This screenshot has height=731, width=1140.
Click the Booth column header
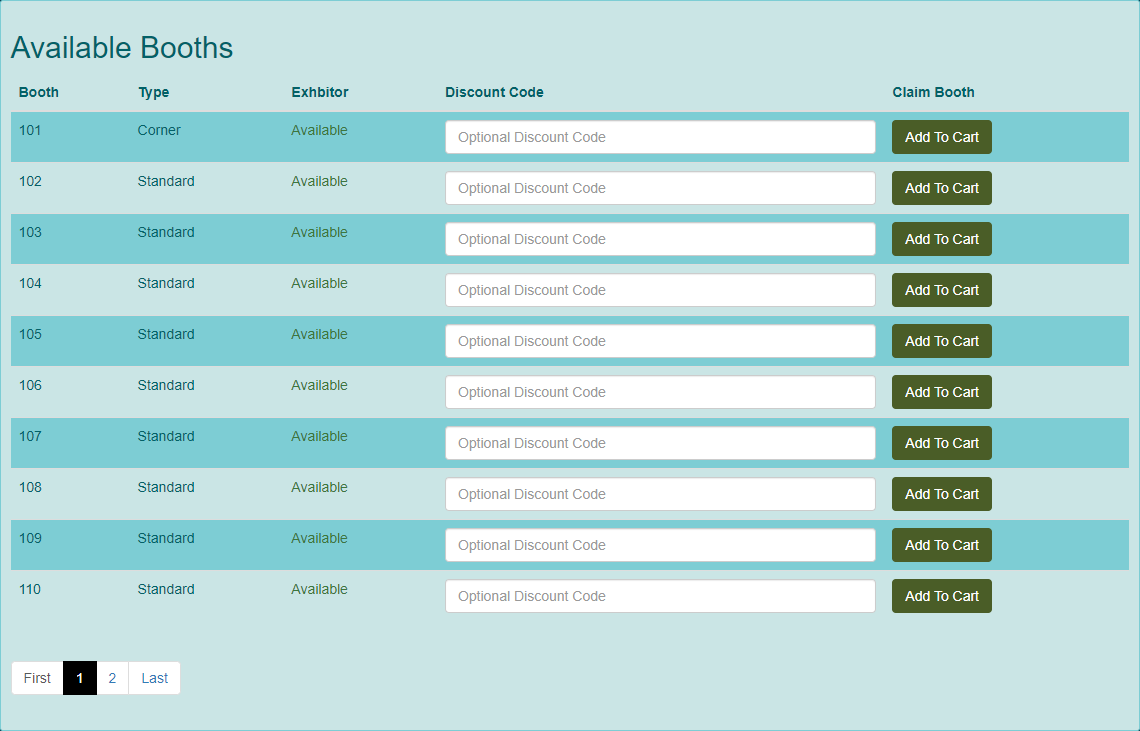click(x=39, y=92)
